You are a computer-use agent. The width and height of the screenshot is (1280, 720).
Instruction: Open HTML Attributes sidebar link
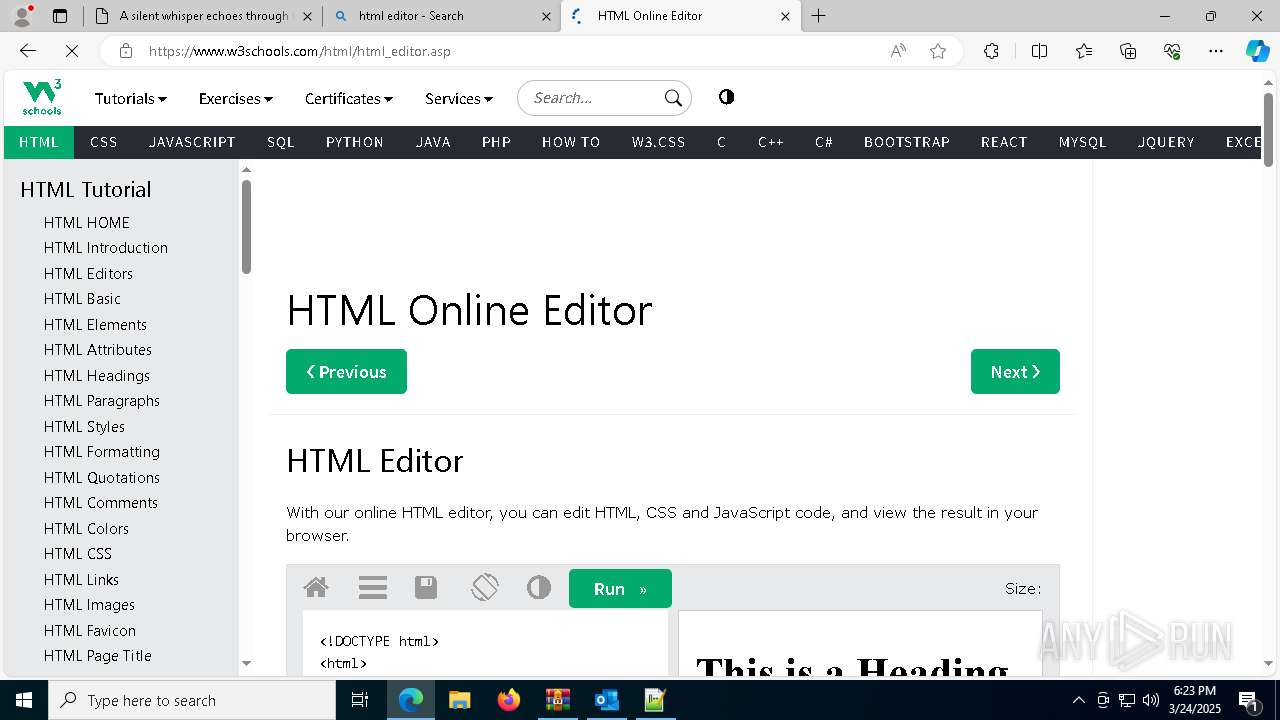pyautogui.click(x=98, y=350)
